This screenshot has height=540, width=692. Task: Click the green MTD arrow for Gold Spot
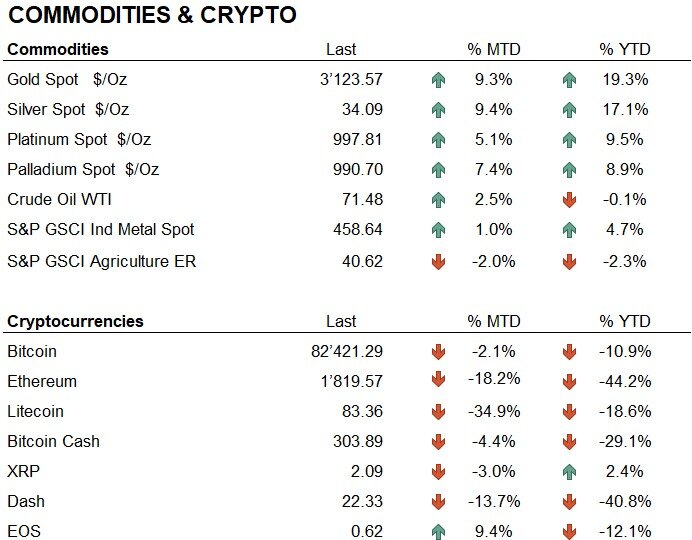coord(438,80)
